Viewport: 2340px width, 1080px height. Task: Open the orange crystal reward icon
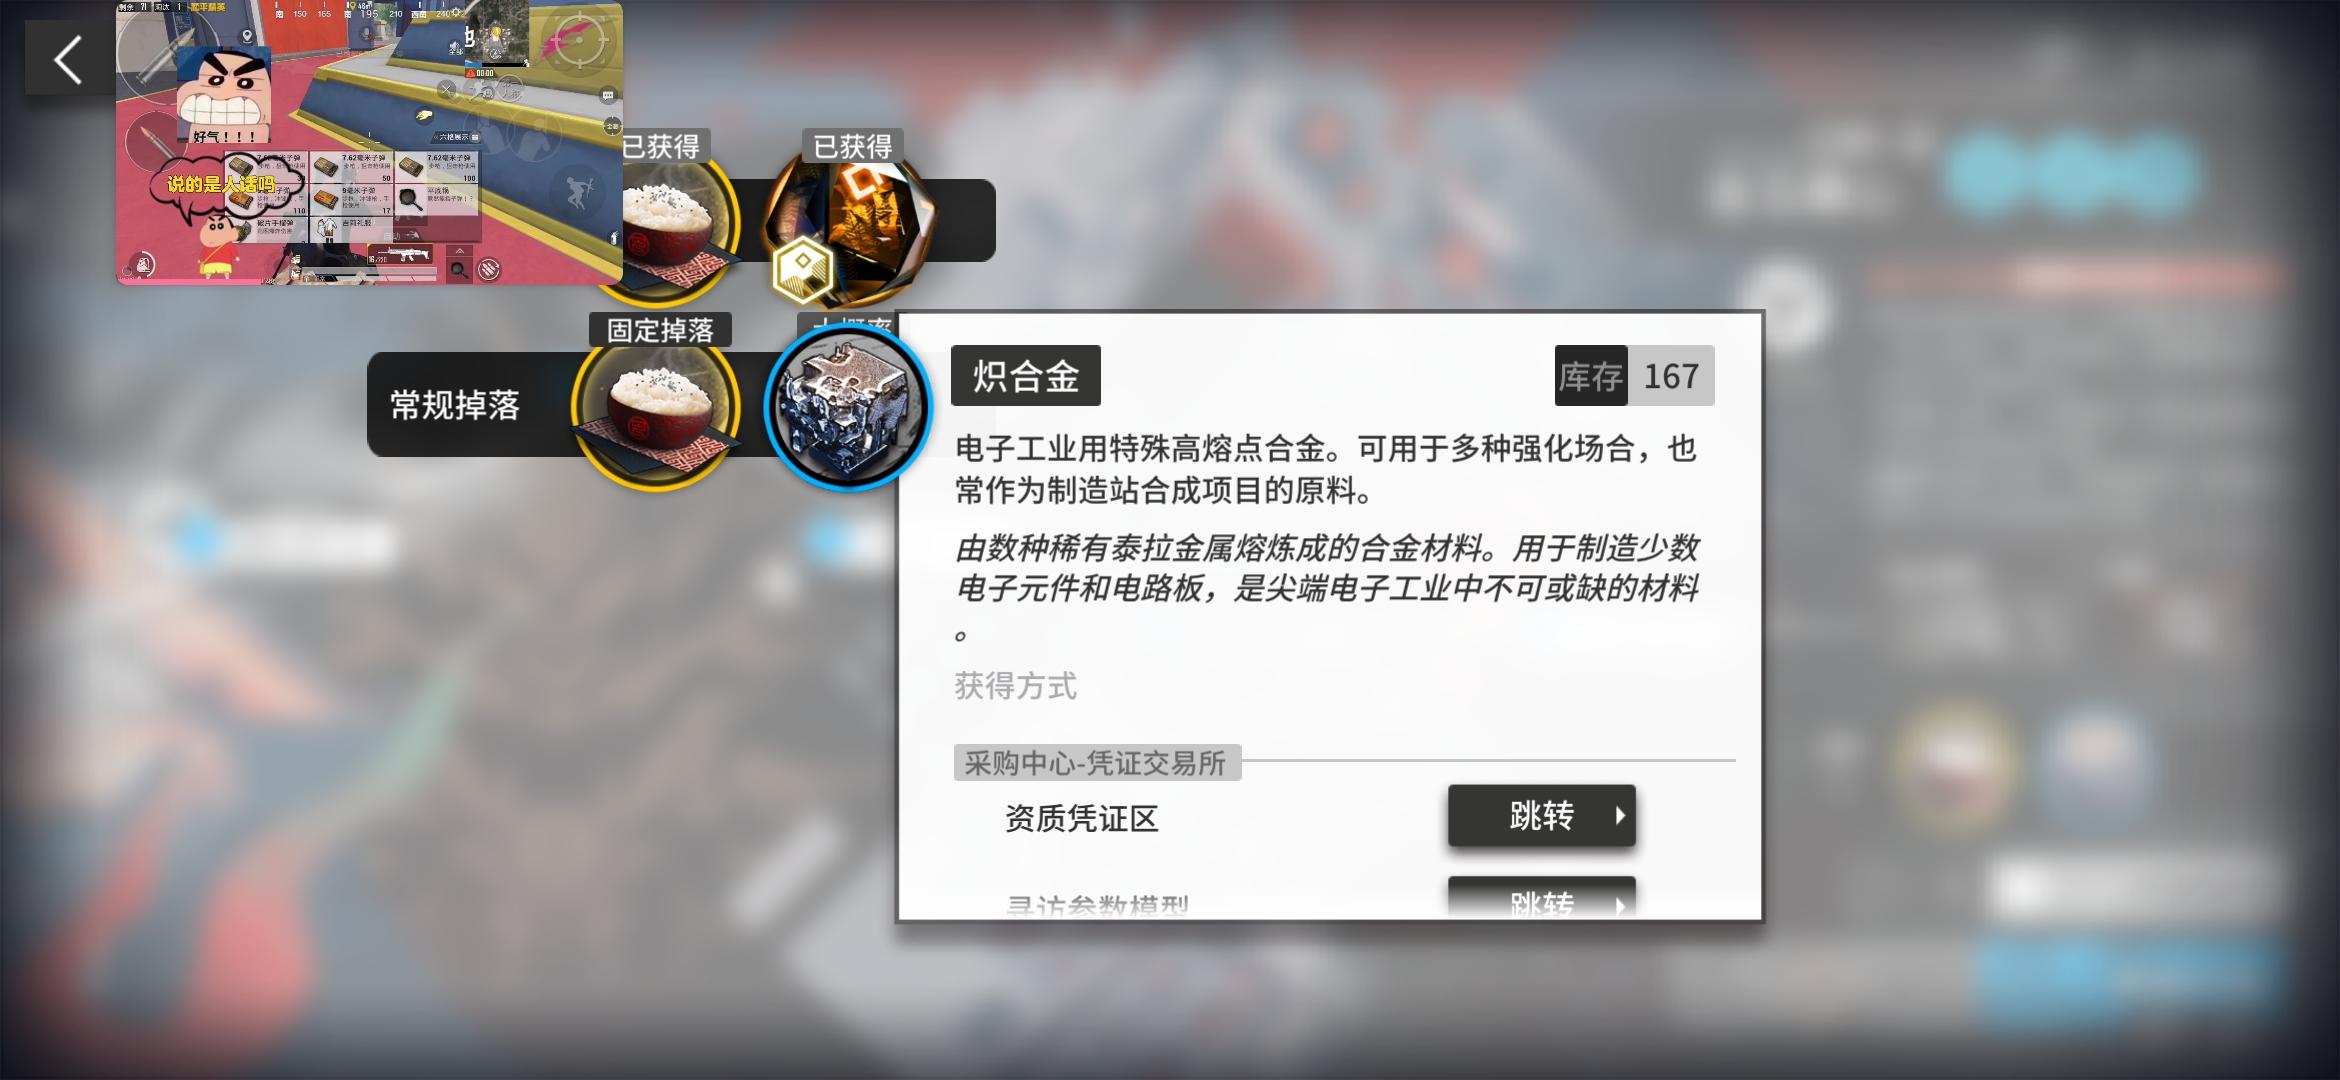pyautogui.click(x=852, y=225)
